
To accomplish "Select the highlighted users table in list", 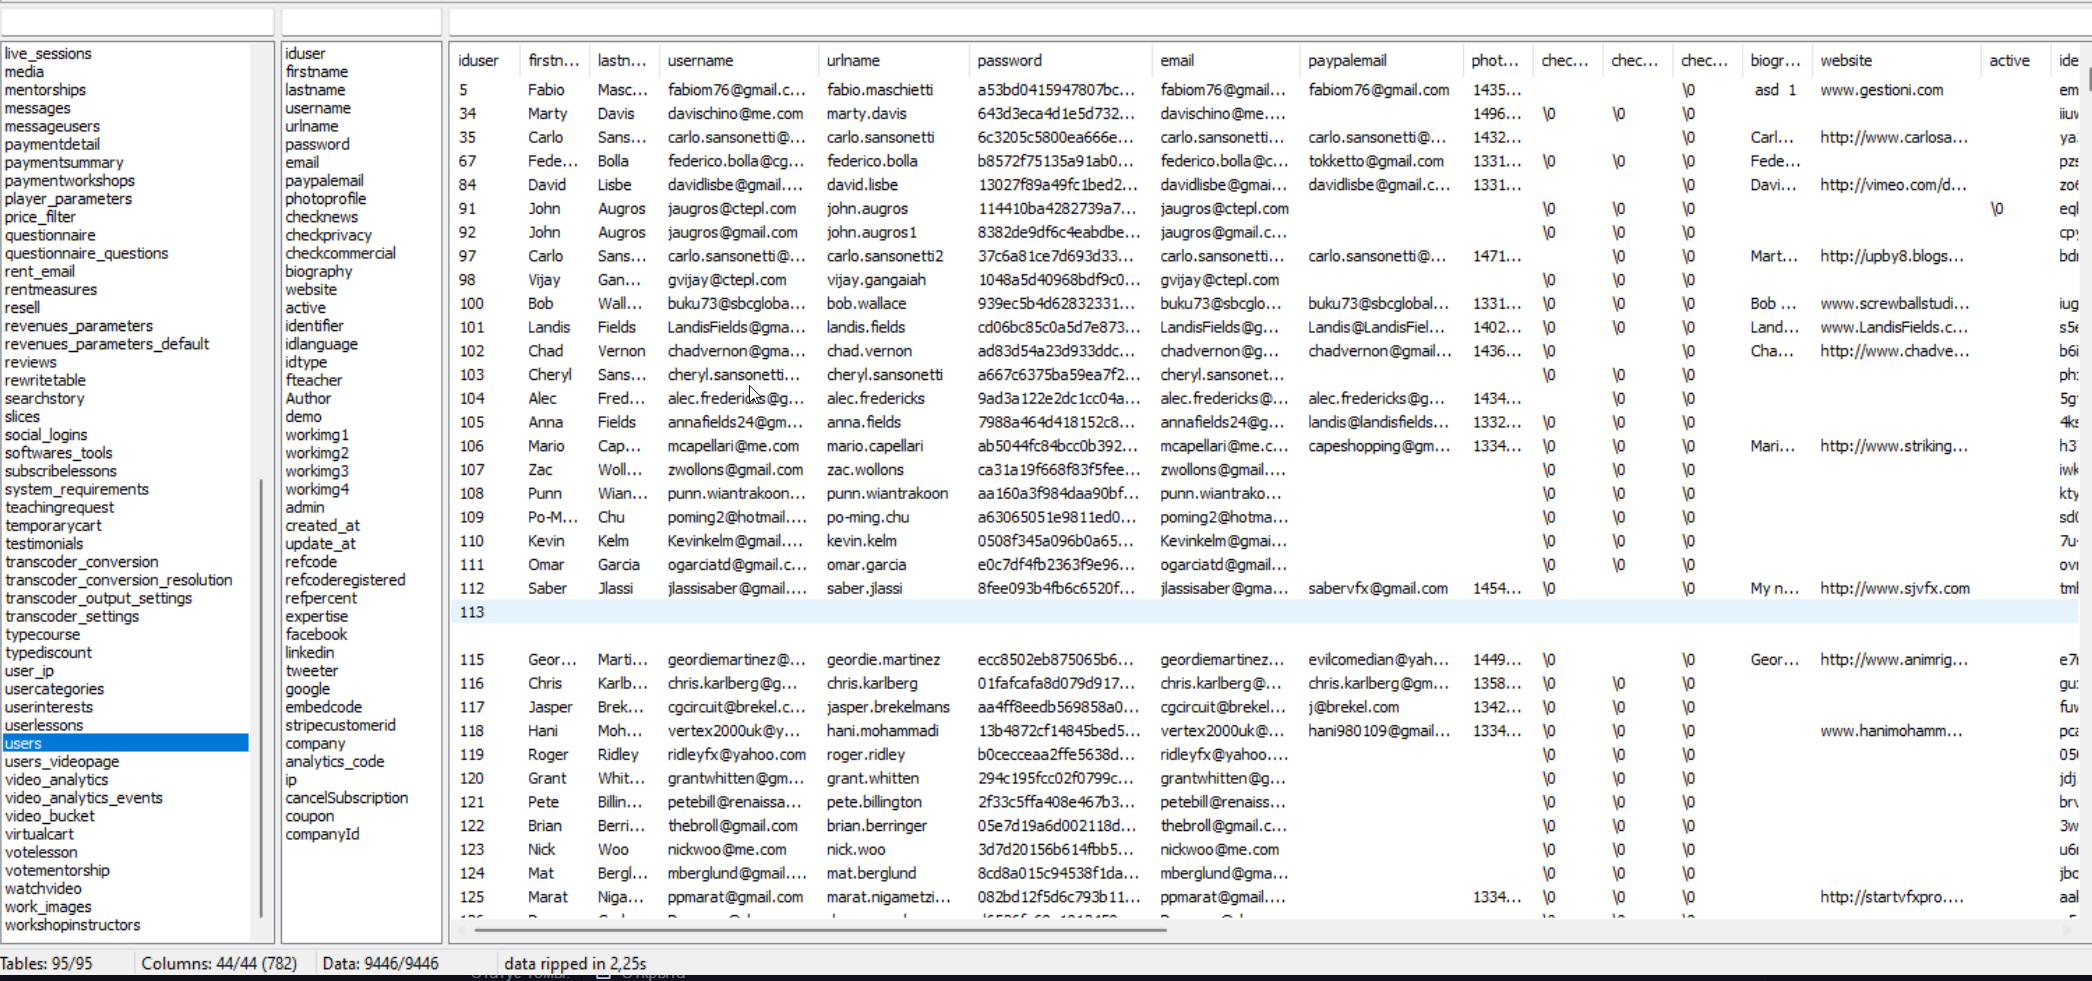I will point(24,743).
